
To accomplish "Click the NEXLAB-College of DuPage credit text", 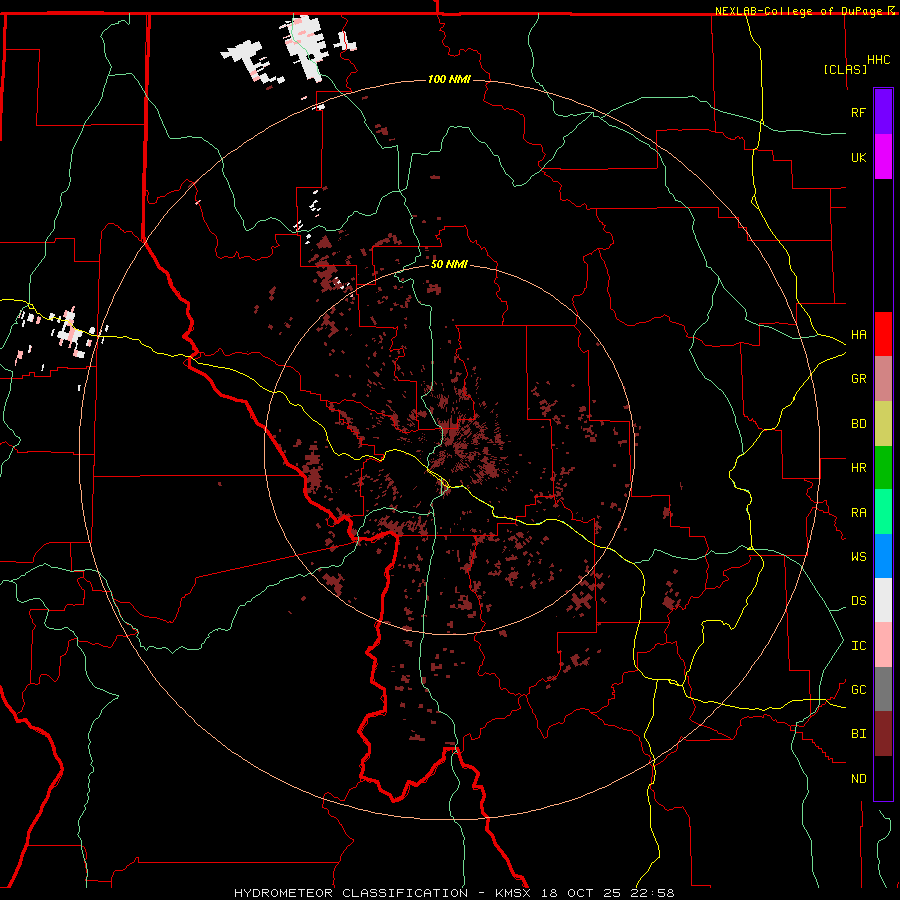I will [799, 11].
